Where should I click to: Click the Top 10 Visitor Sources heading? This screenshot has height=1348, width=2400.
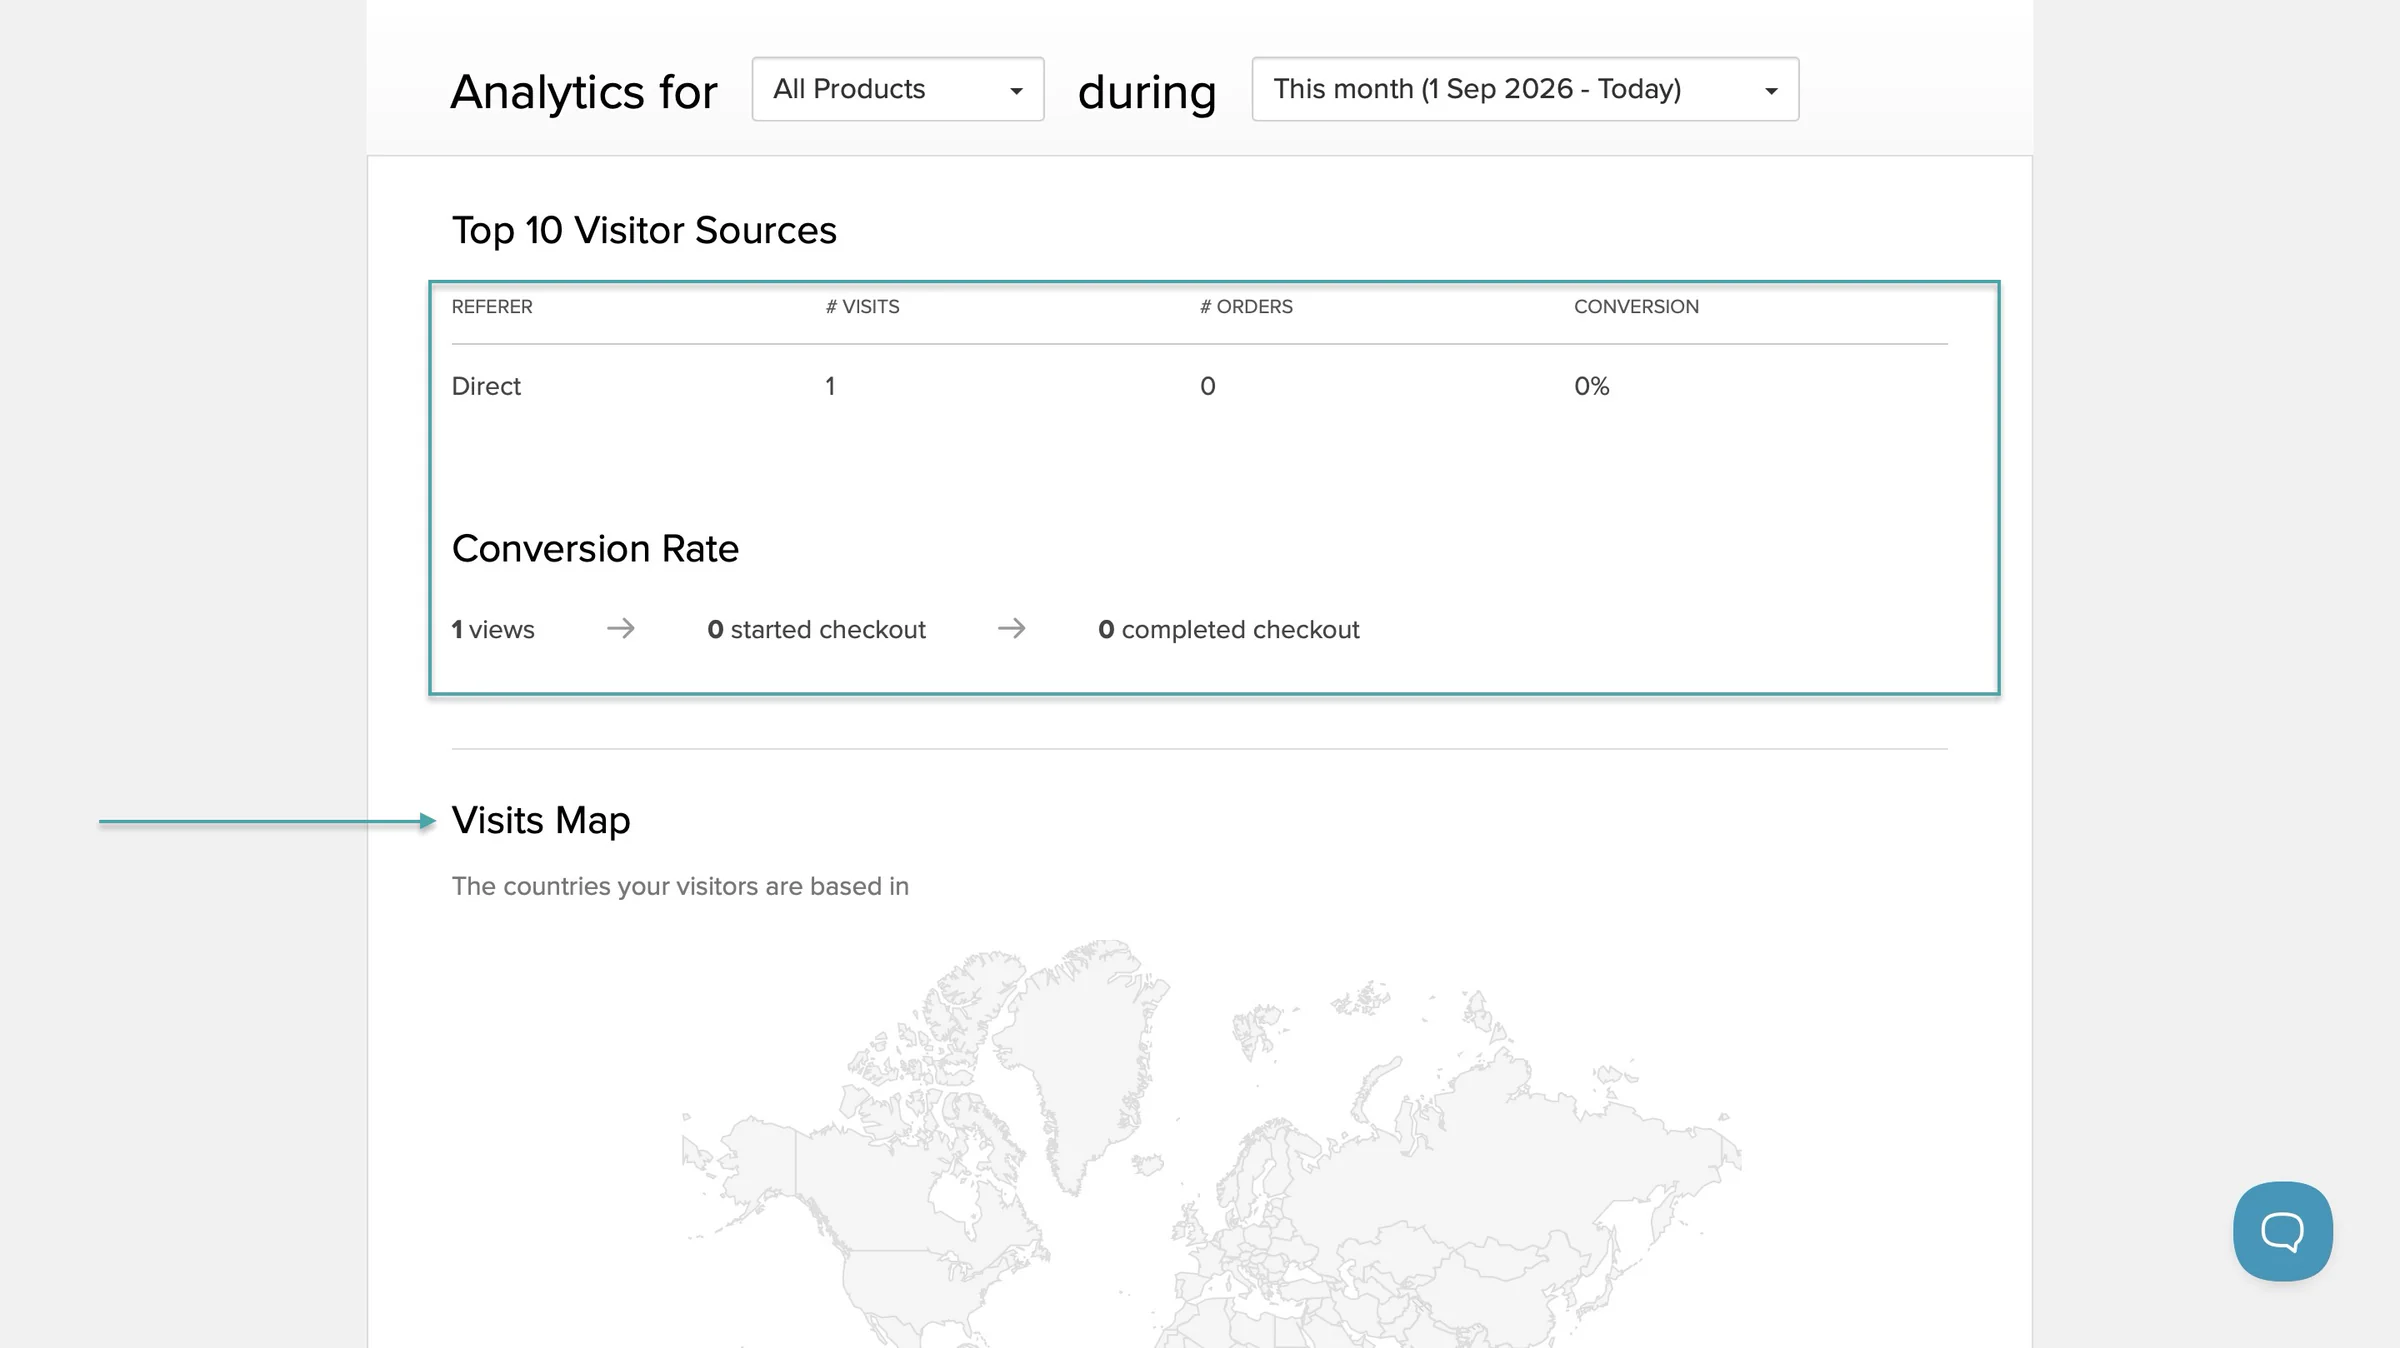tap(644, 230)
